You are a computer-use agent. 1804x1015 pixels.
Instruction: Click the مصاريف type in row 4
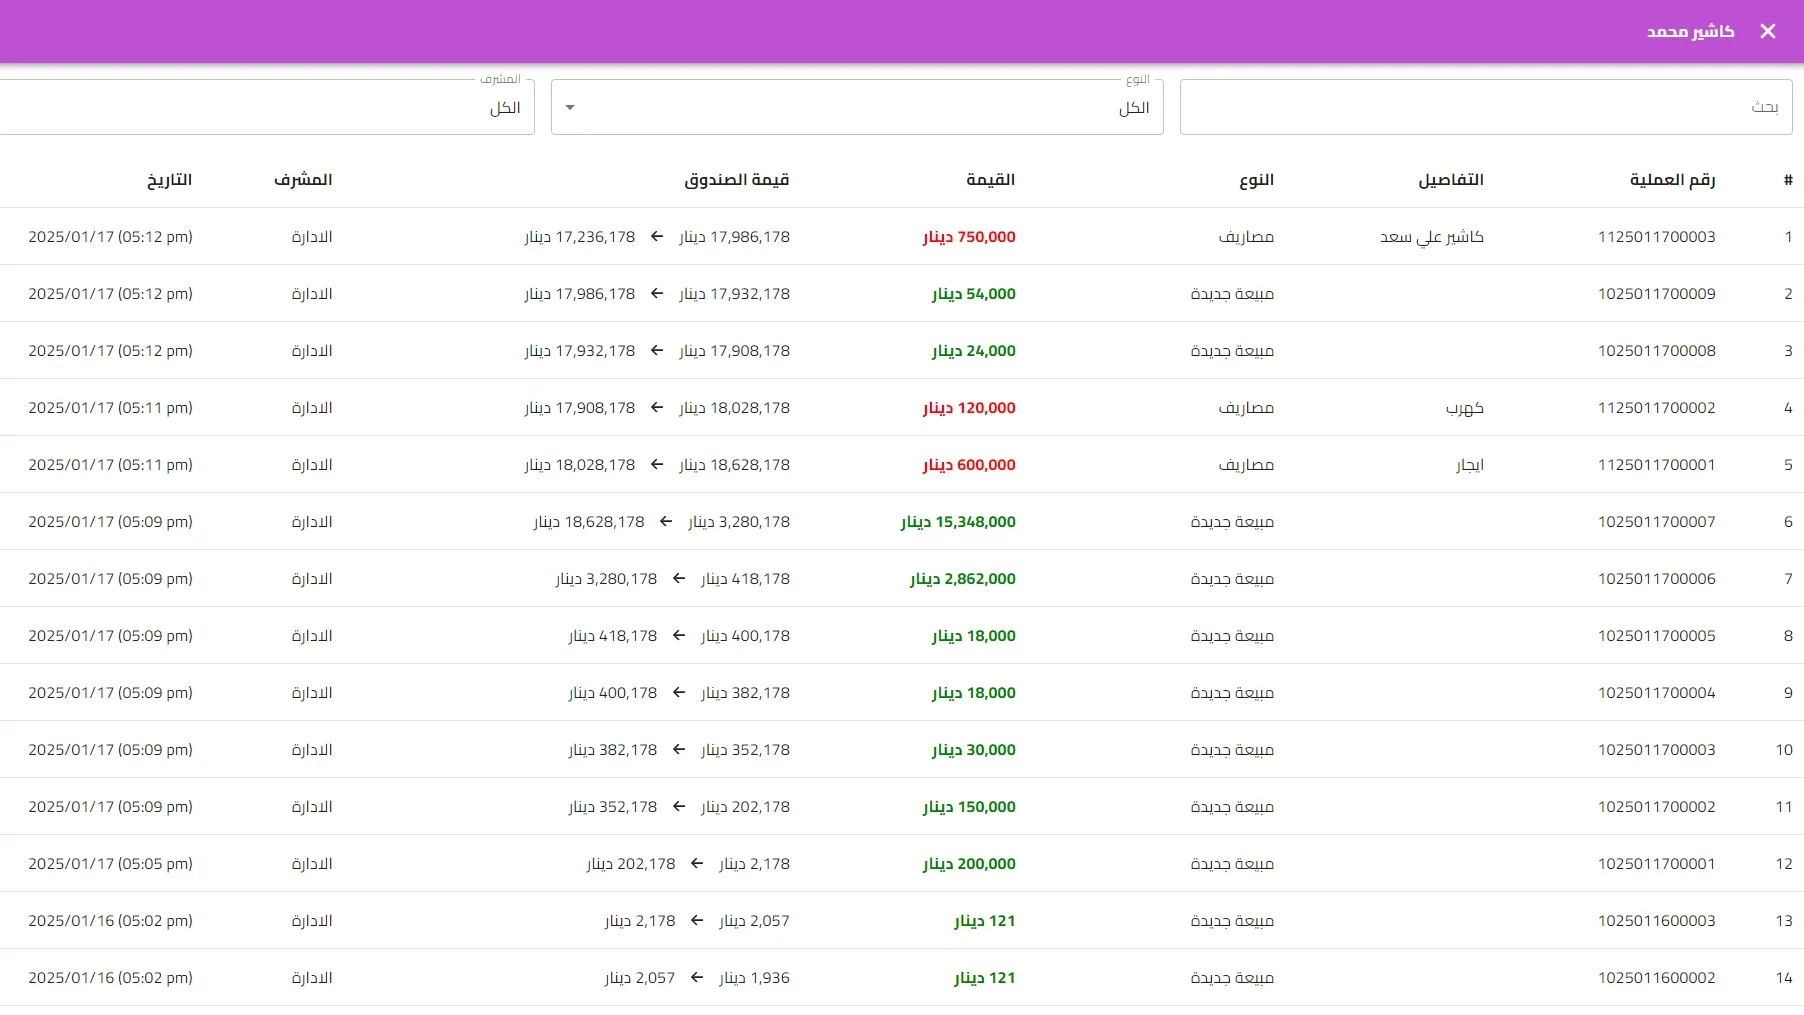(1246, 408)
